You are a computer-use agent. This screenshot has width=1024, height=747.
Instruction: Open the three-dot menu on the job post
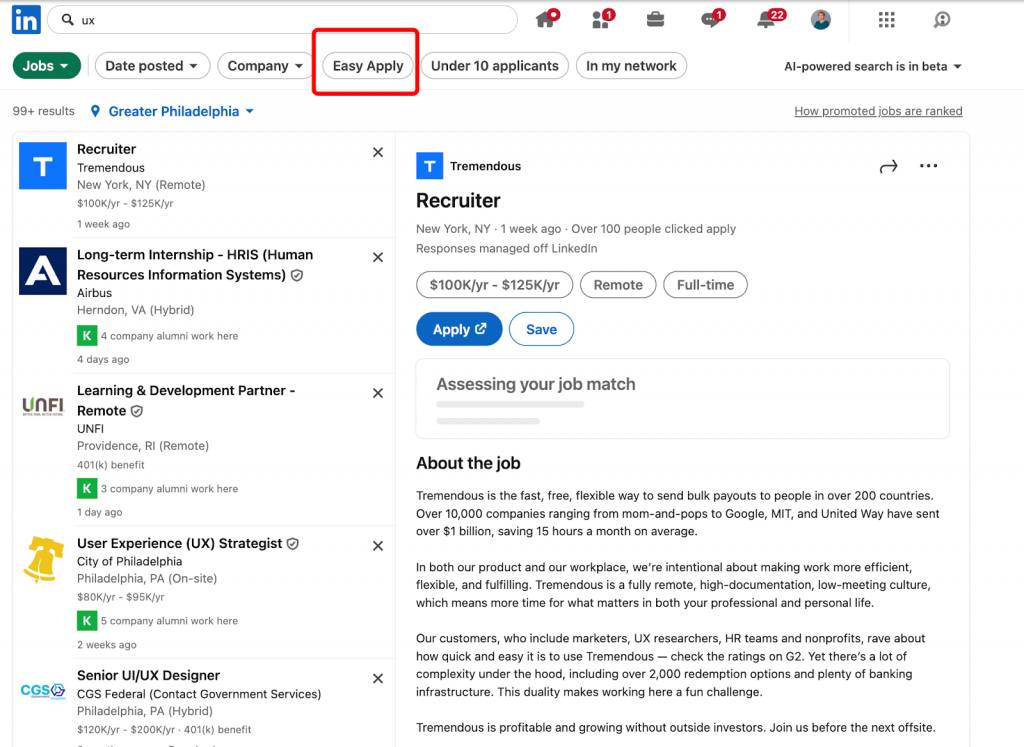click(x=928, y=166)
